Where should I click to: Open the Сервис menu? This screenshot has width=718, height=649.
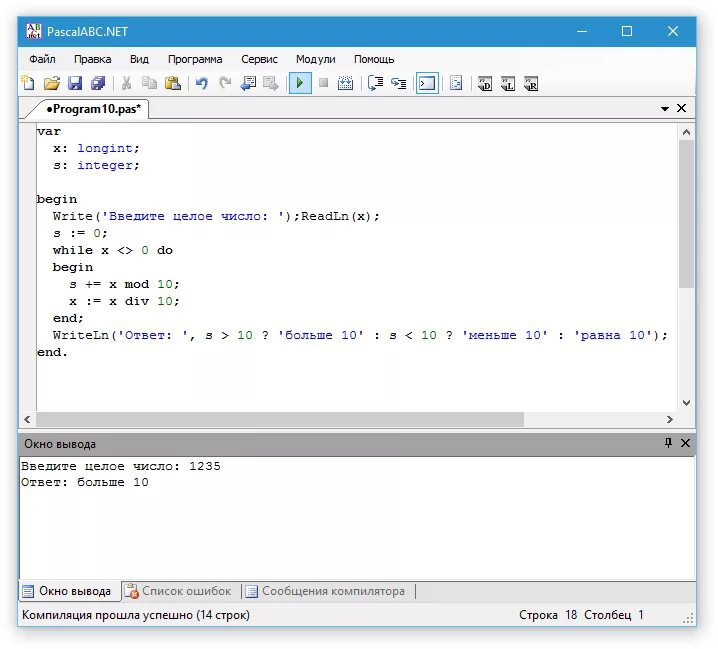259,60
